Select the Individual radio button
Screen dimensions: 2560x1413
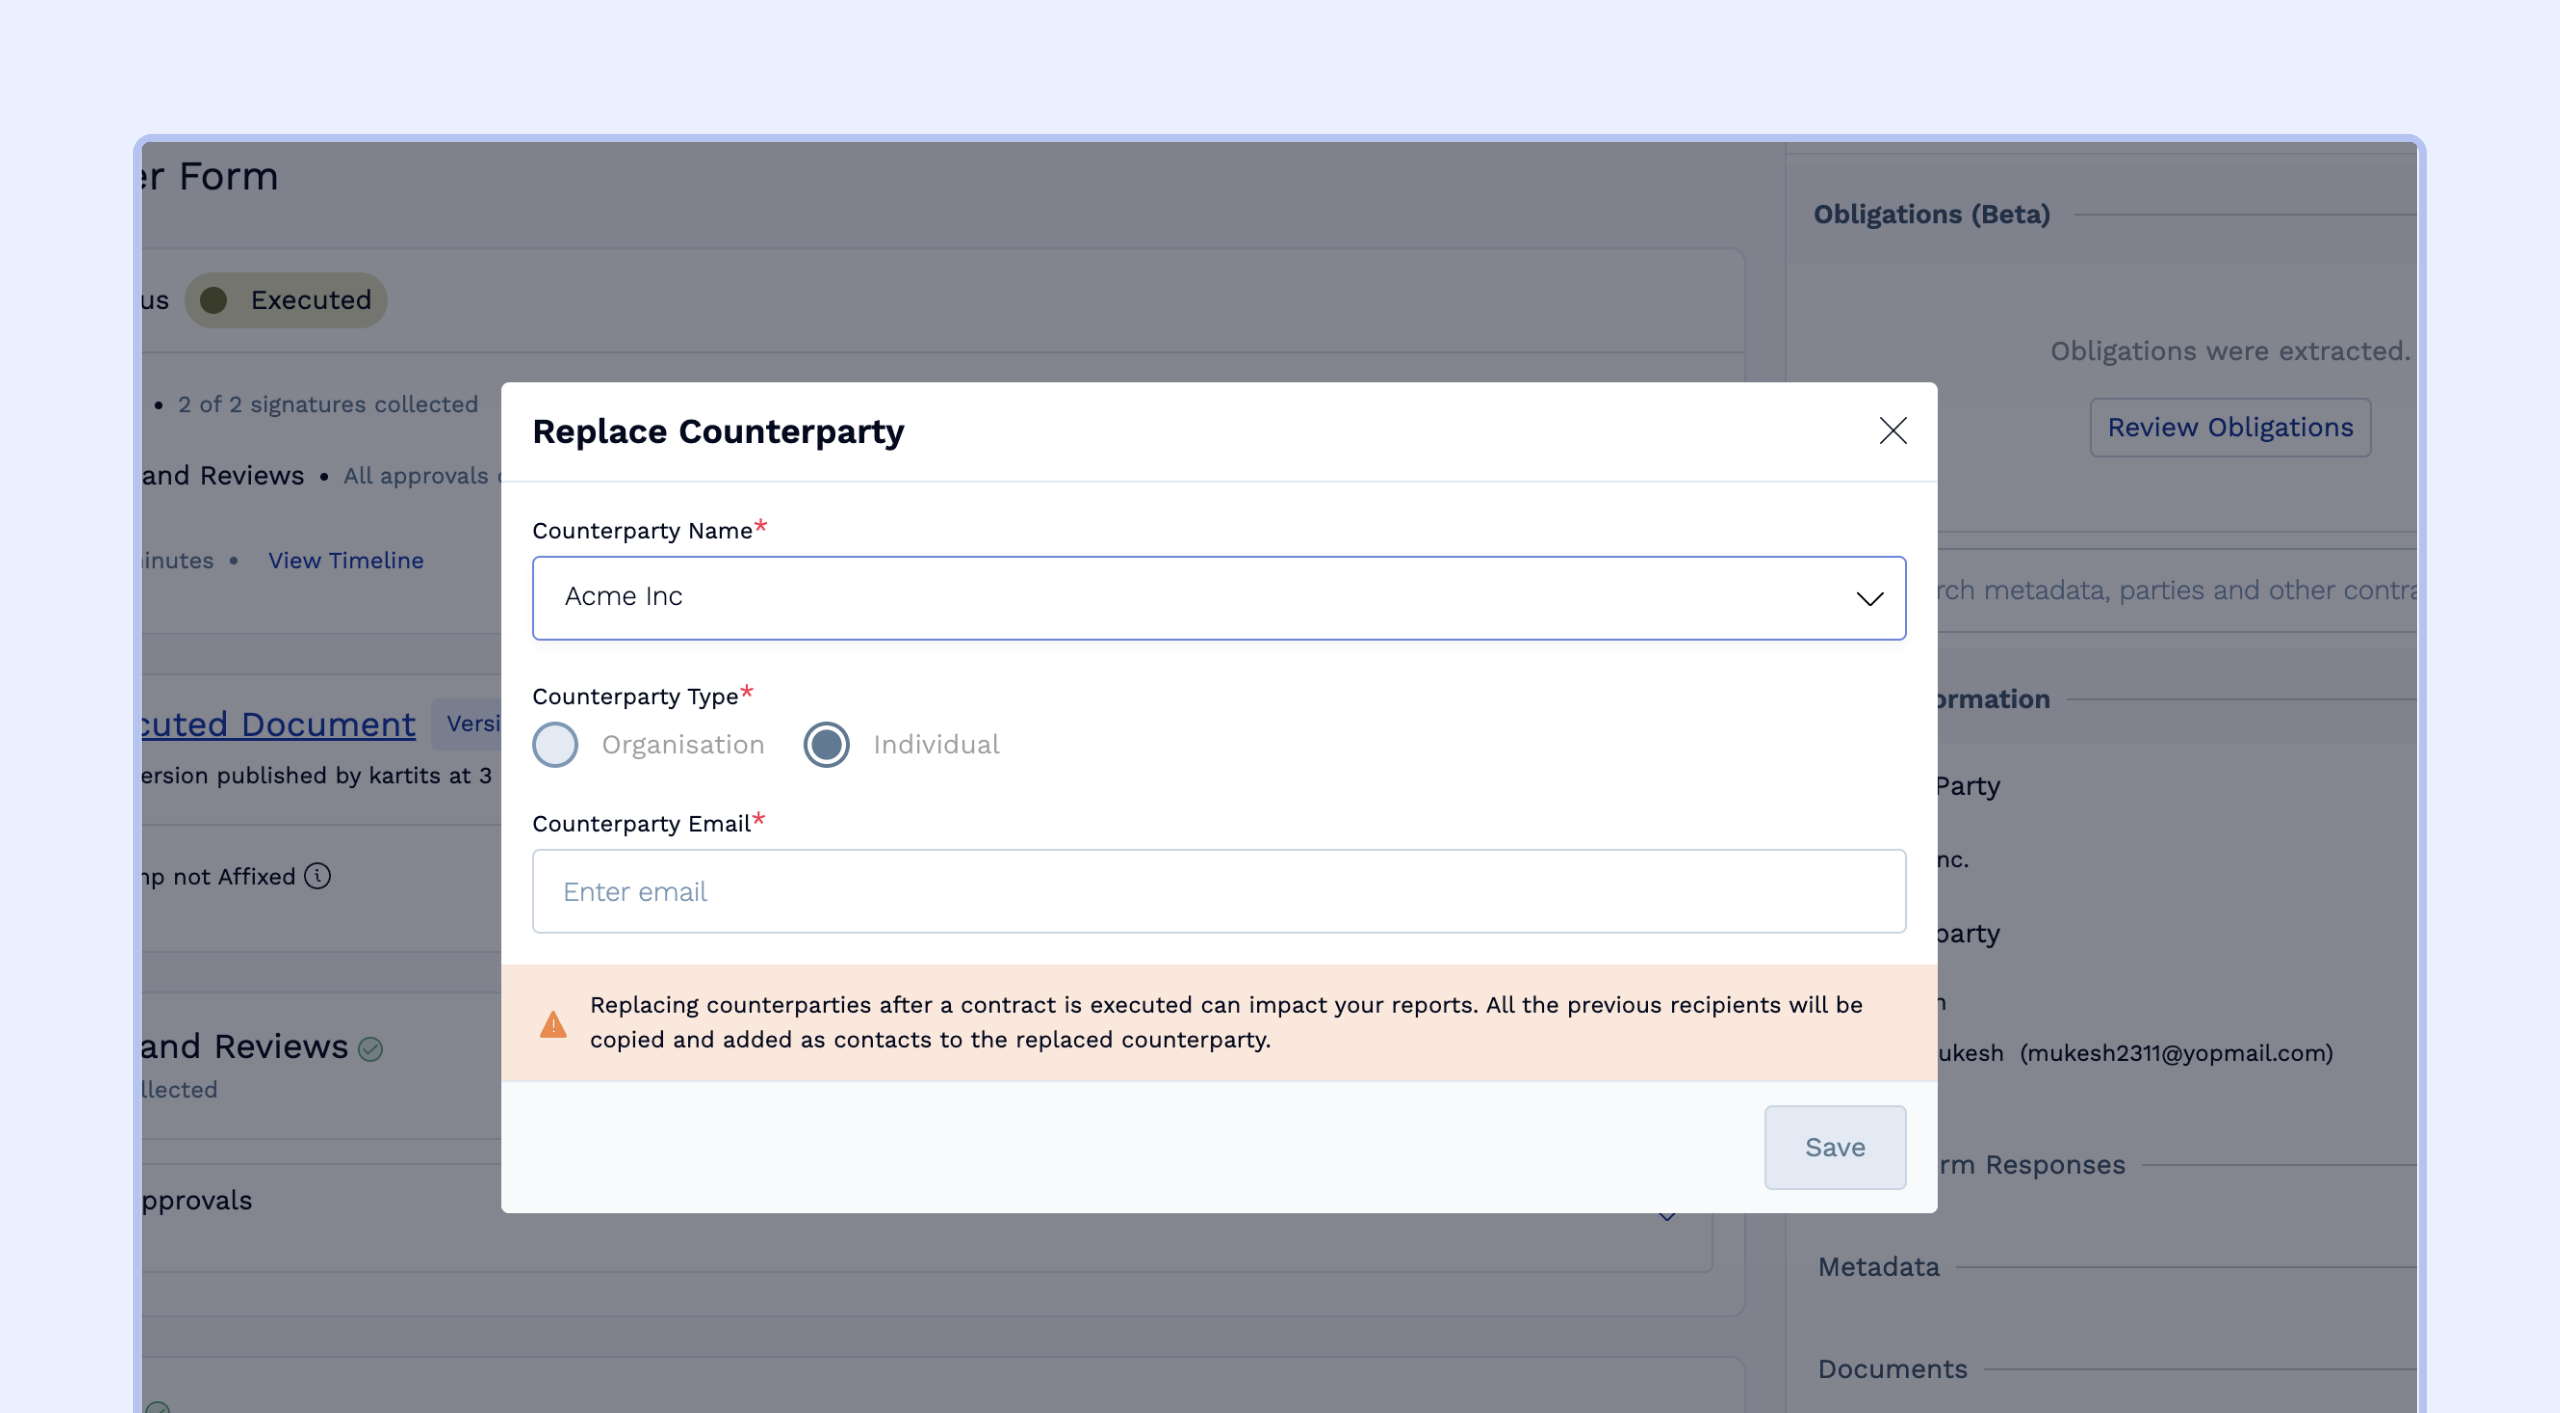coord(826,745)
